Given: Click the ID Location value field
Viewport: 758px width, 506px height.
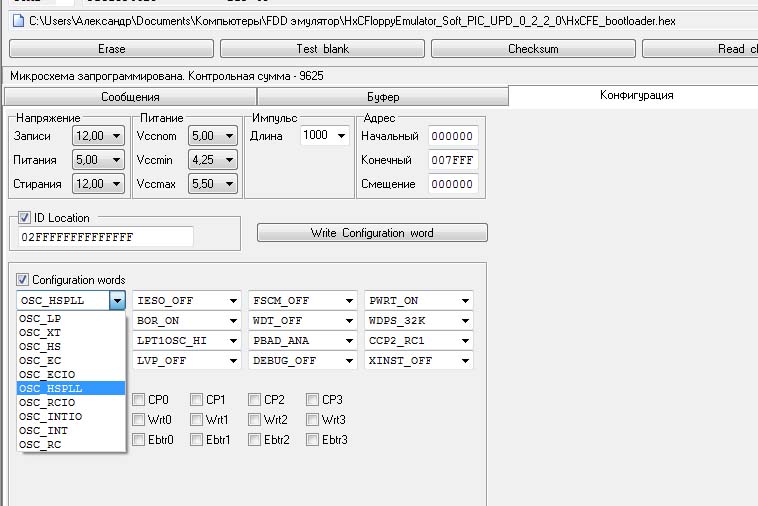Looking at the screenshot, I should (x=105, y=237).
